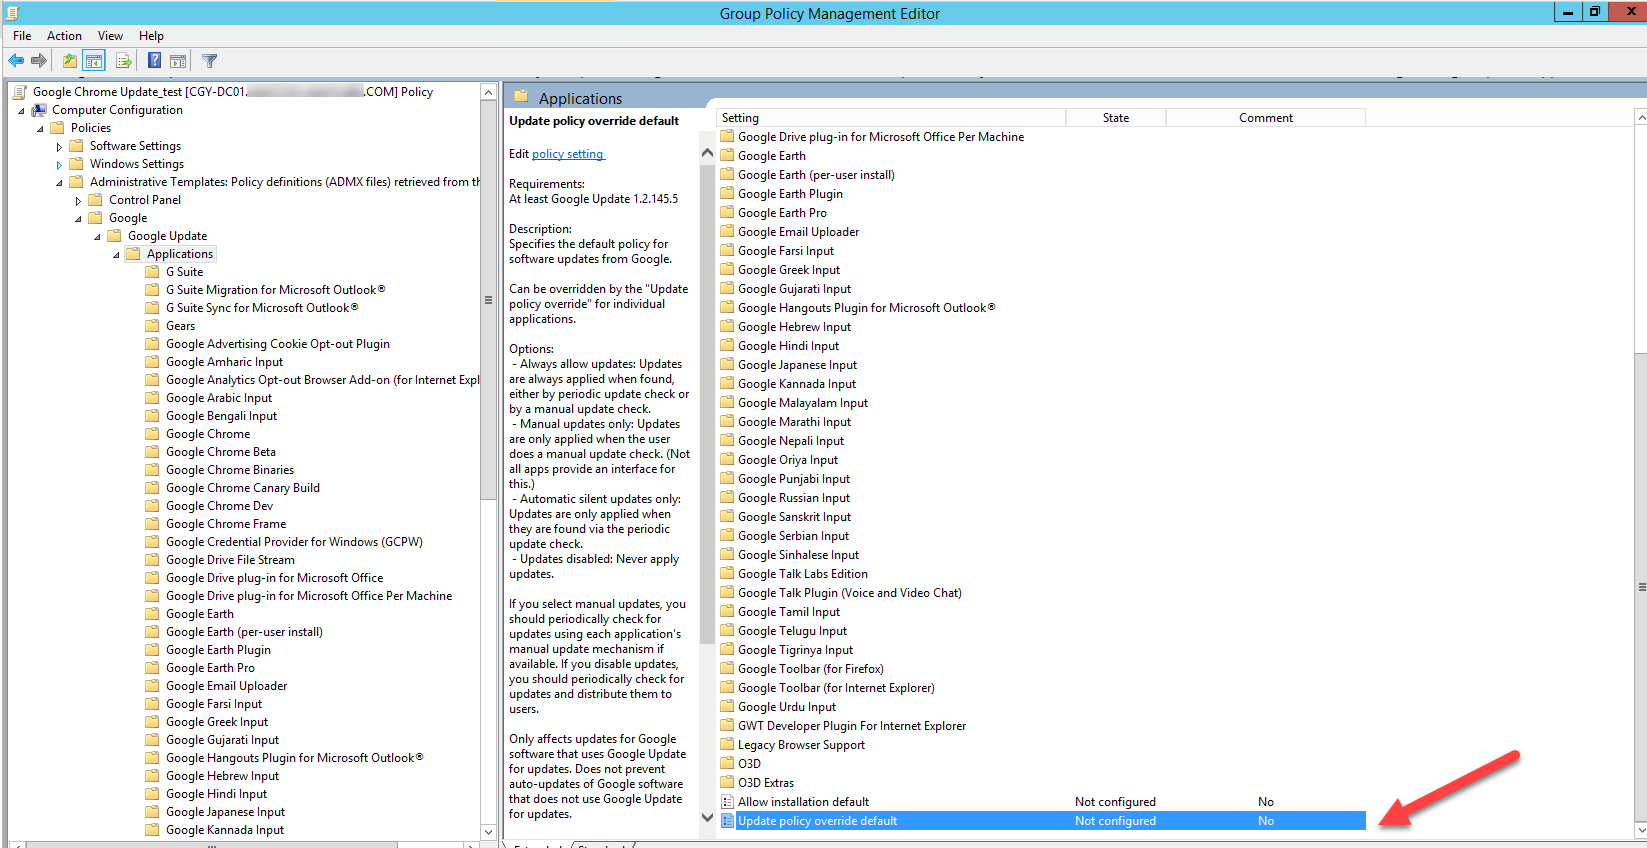Click the Up One Level folder icon

click(x=70, y=61)
